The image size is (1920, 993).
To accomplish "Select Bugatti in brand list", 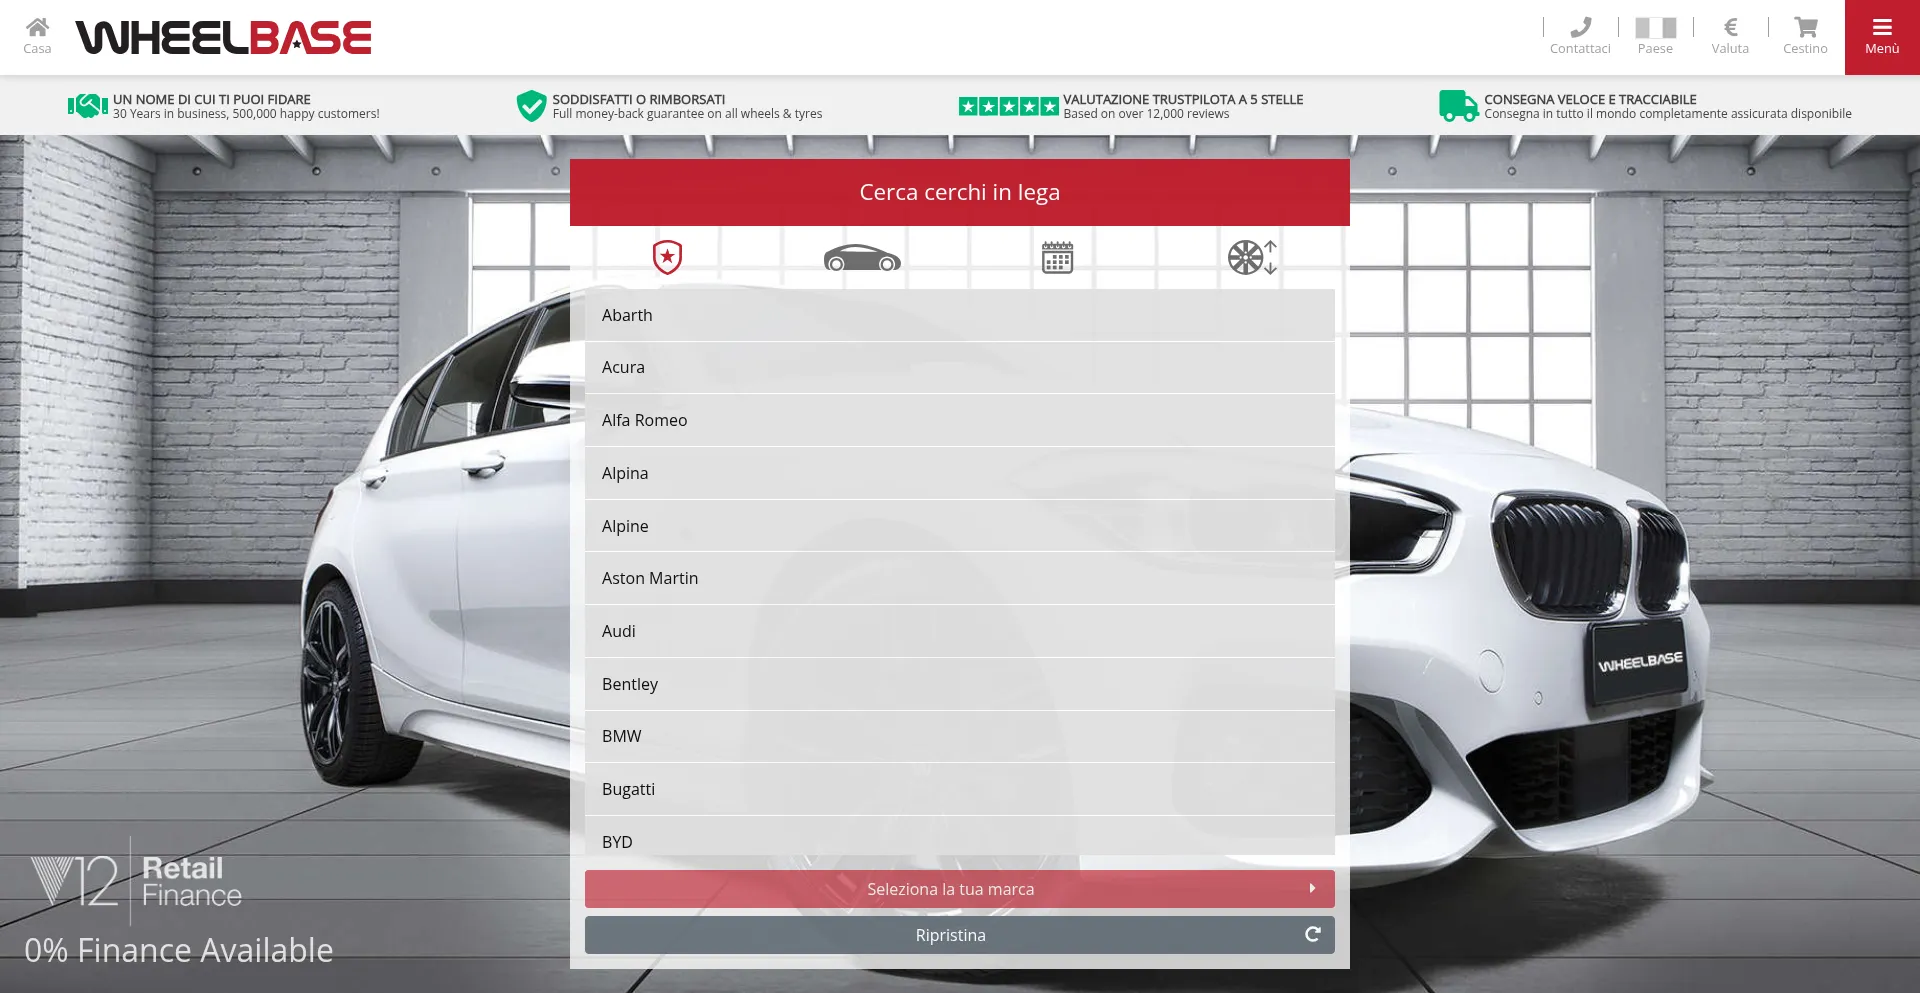I will point(960,790).
